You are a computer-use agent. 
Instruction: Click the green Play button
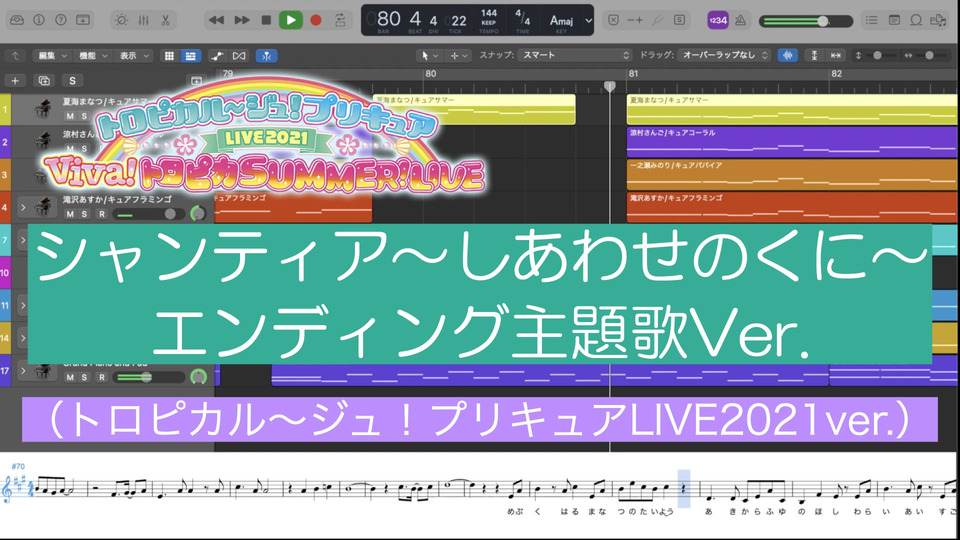[x=291, y=20]
